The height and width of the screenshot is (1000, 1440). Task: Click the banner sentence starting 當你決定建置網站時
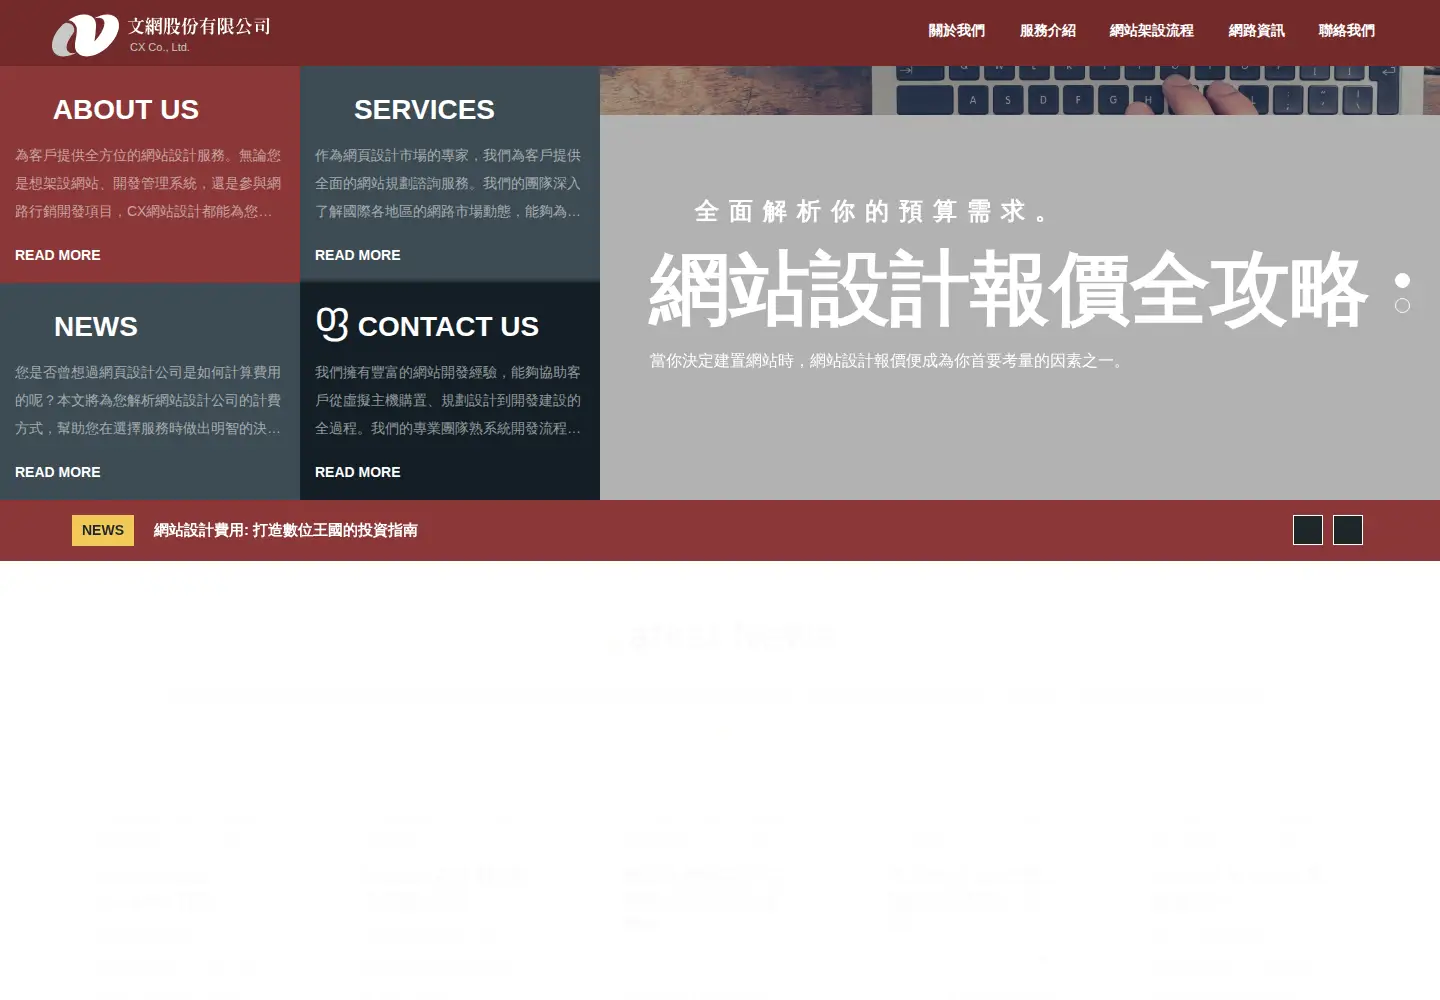pyautogui.click(x=889, y=361)
